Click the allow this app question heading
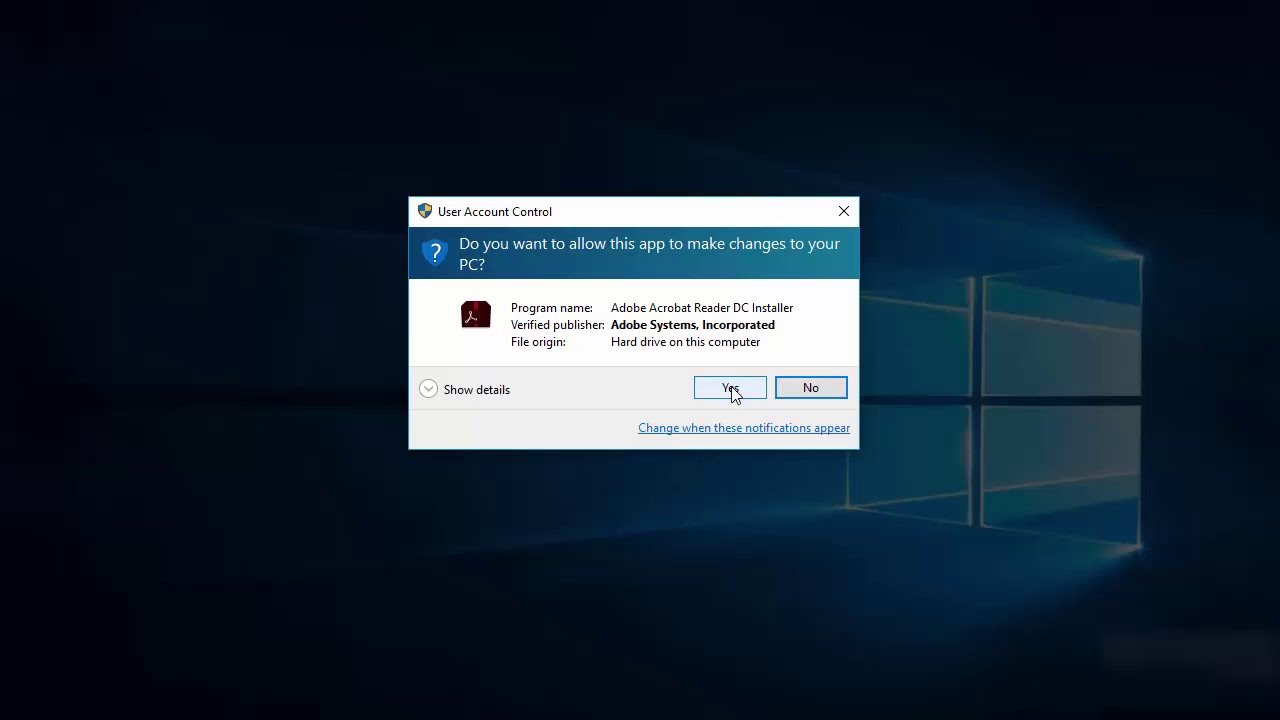The height and width of the screenshot is (720, 1280). (x=649, y=254)
